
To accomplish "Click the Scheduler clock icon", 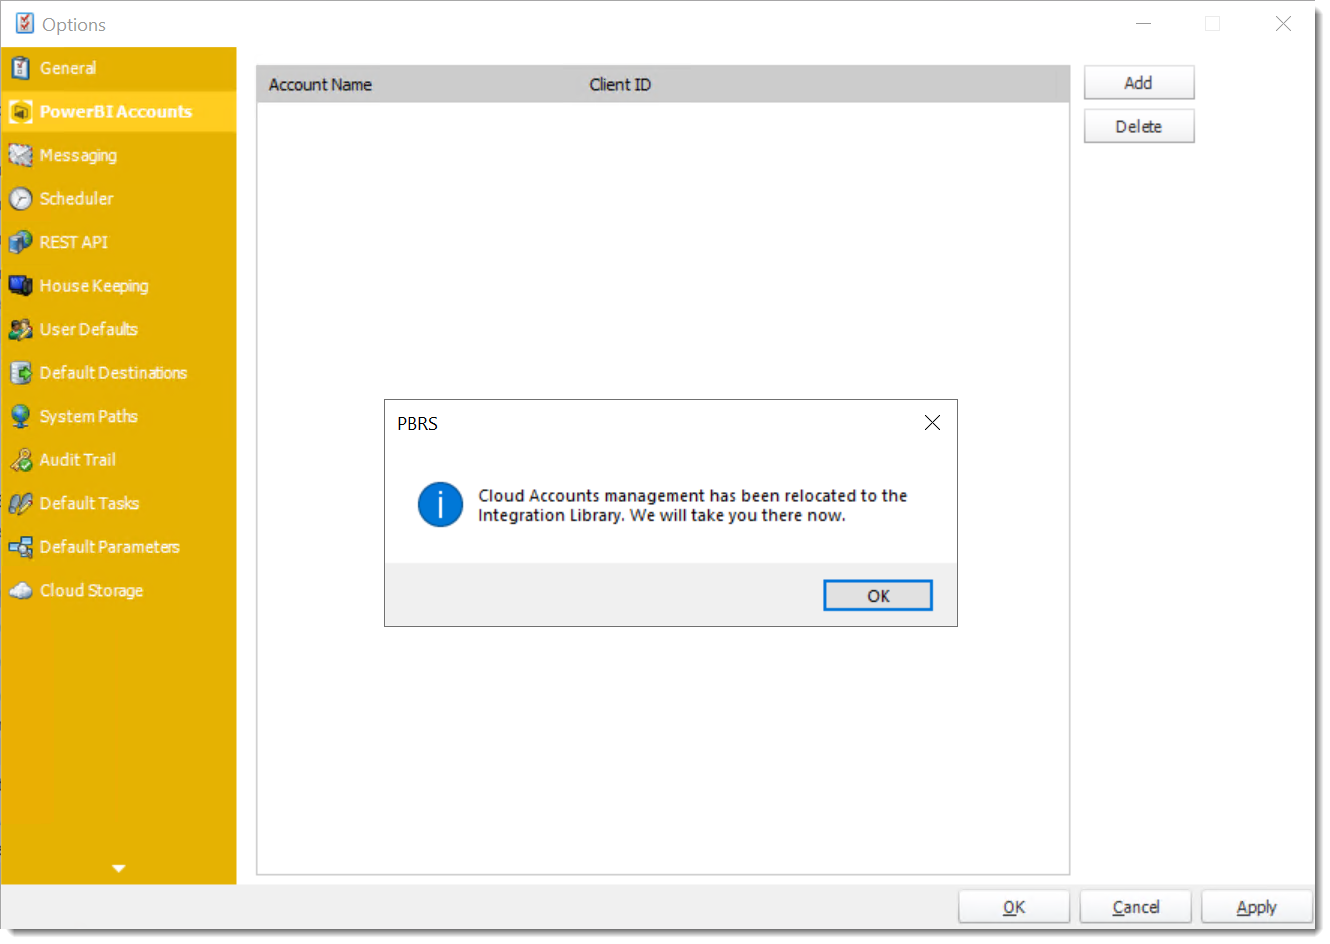I will click(22, 198).
